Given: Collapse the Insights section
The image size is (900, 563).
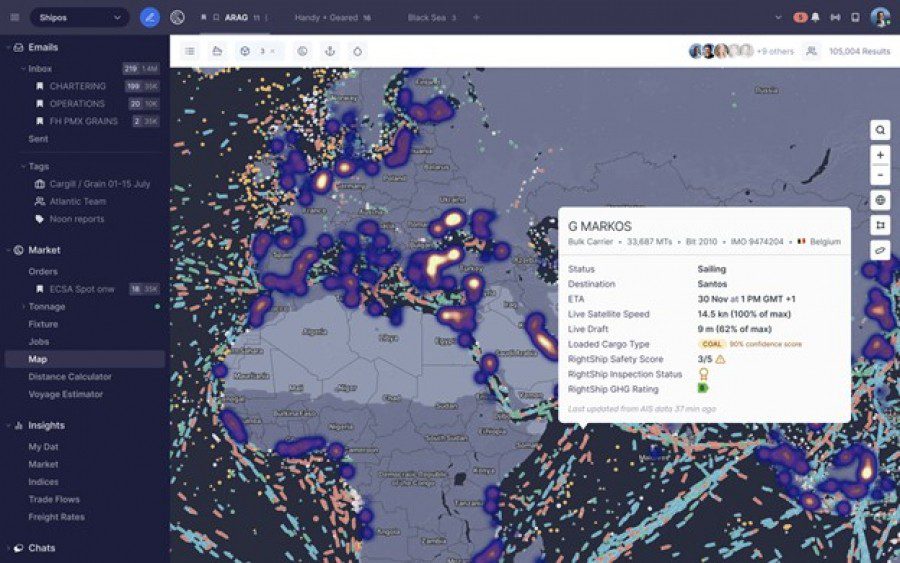Looking at the screenshot, I should (x=8, y=425).
